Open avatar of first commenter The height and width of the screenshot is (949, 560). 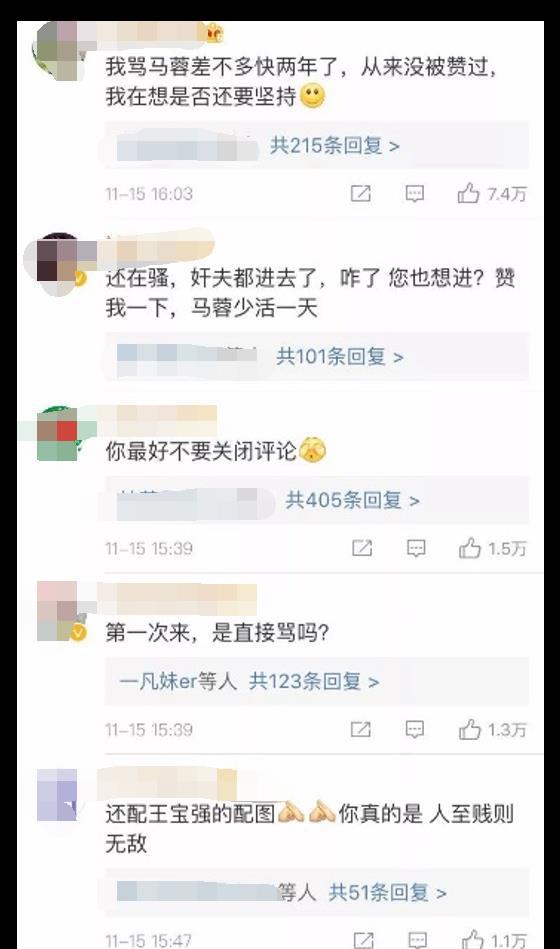coord(58,51)
